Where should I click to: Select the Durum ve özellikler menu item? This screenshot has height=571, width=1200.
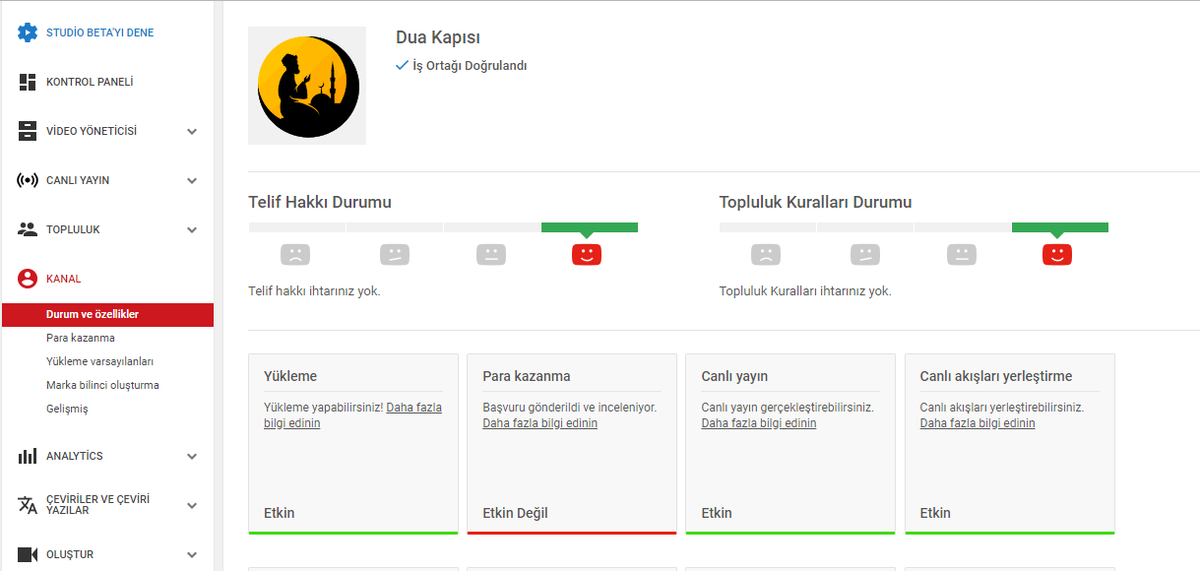click(x=107, y=314)
